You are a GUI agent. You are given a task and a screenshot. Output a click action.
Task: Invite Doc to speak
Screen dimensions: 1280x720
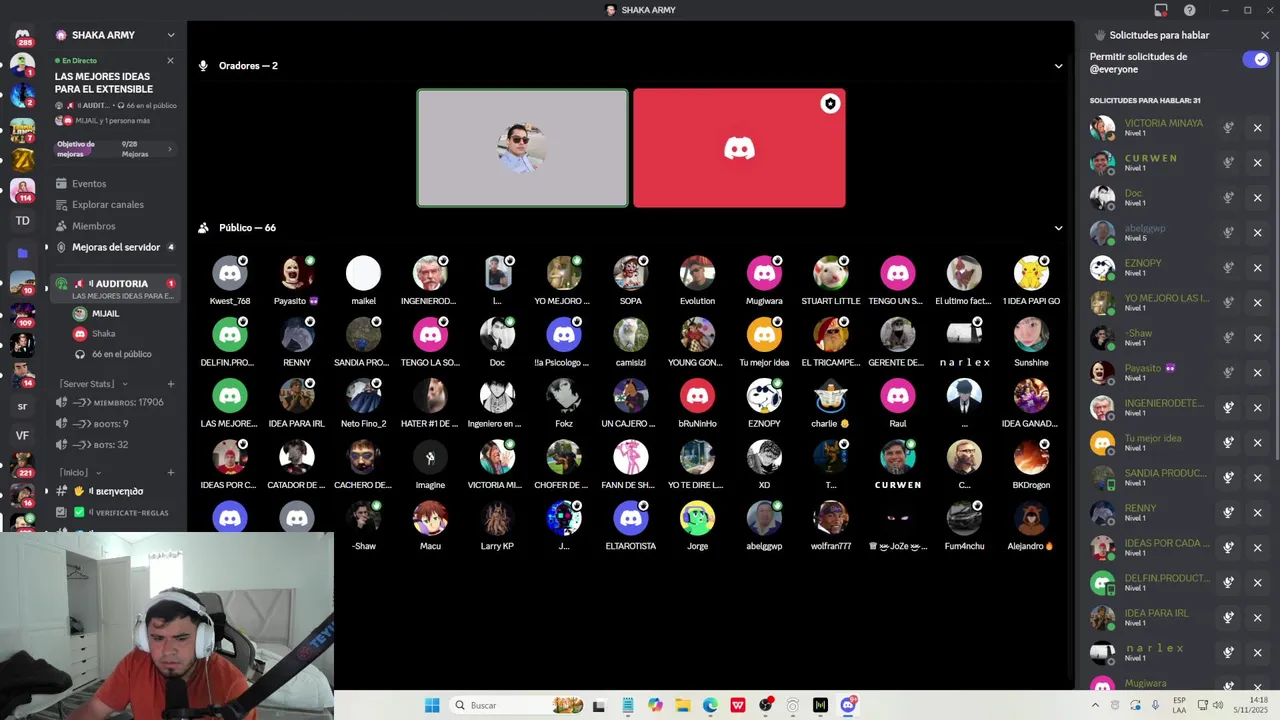coord(1228,198)
